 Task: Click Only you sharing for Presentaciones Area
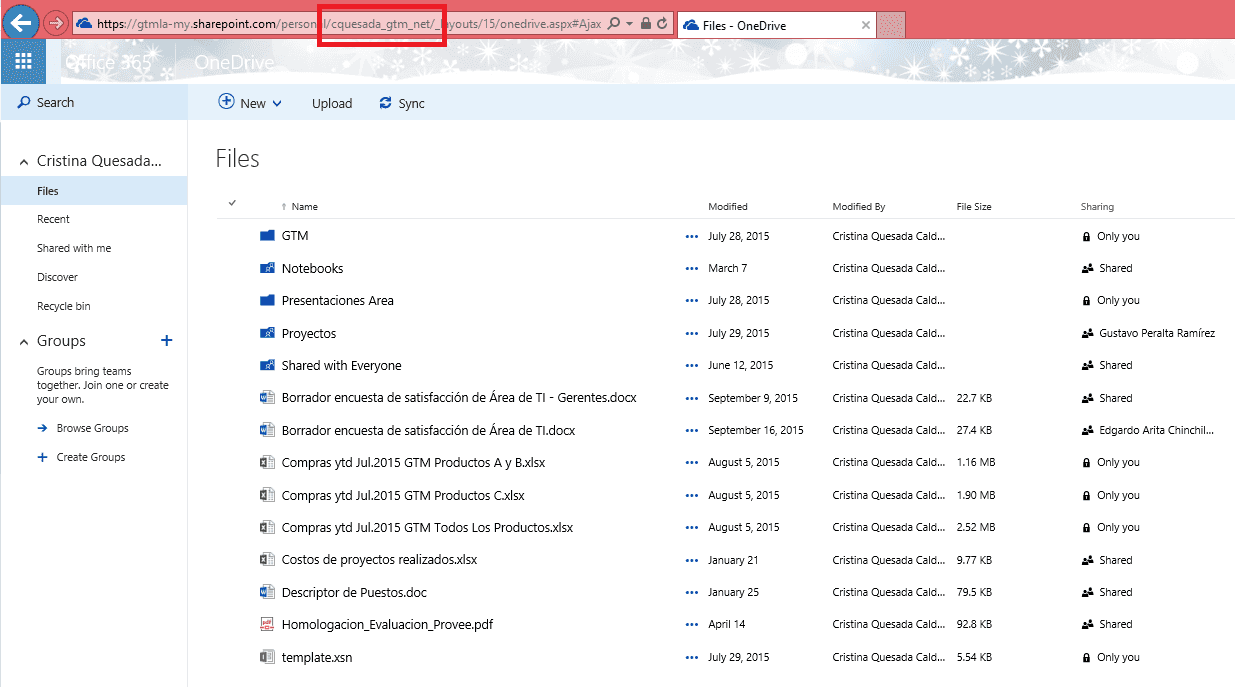pyautogui.click(x=1118, y=300)
